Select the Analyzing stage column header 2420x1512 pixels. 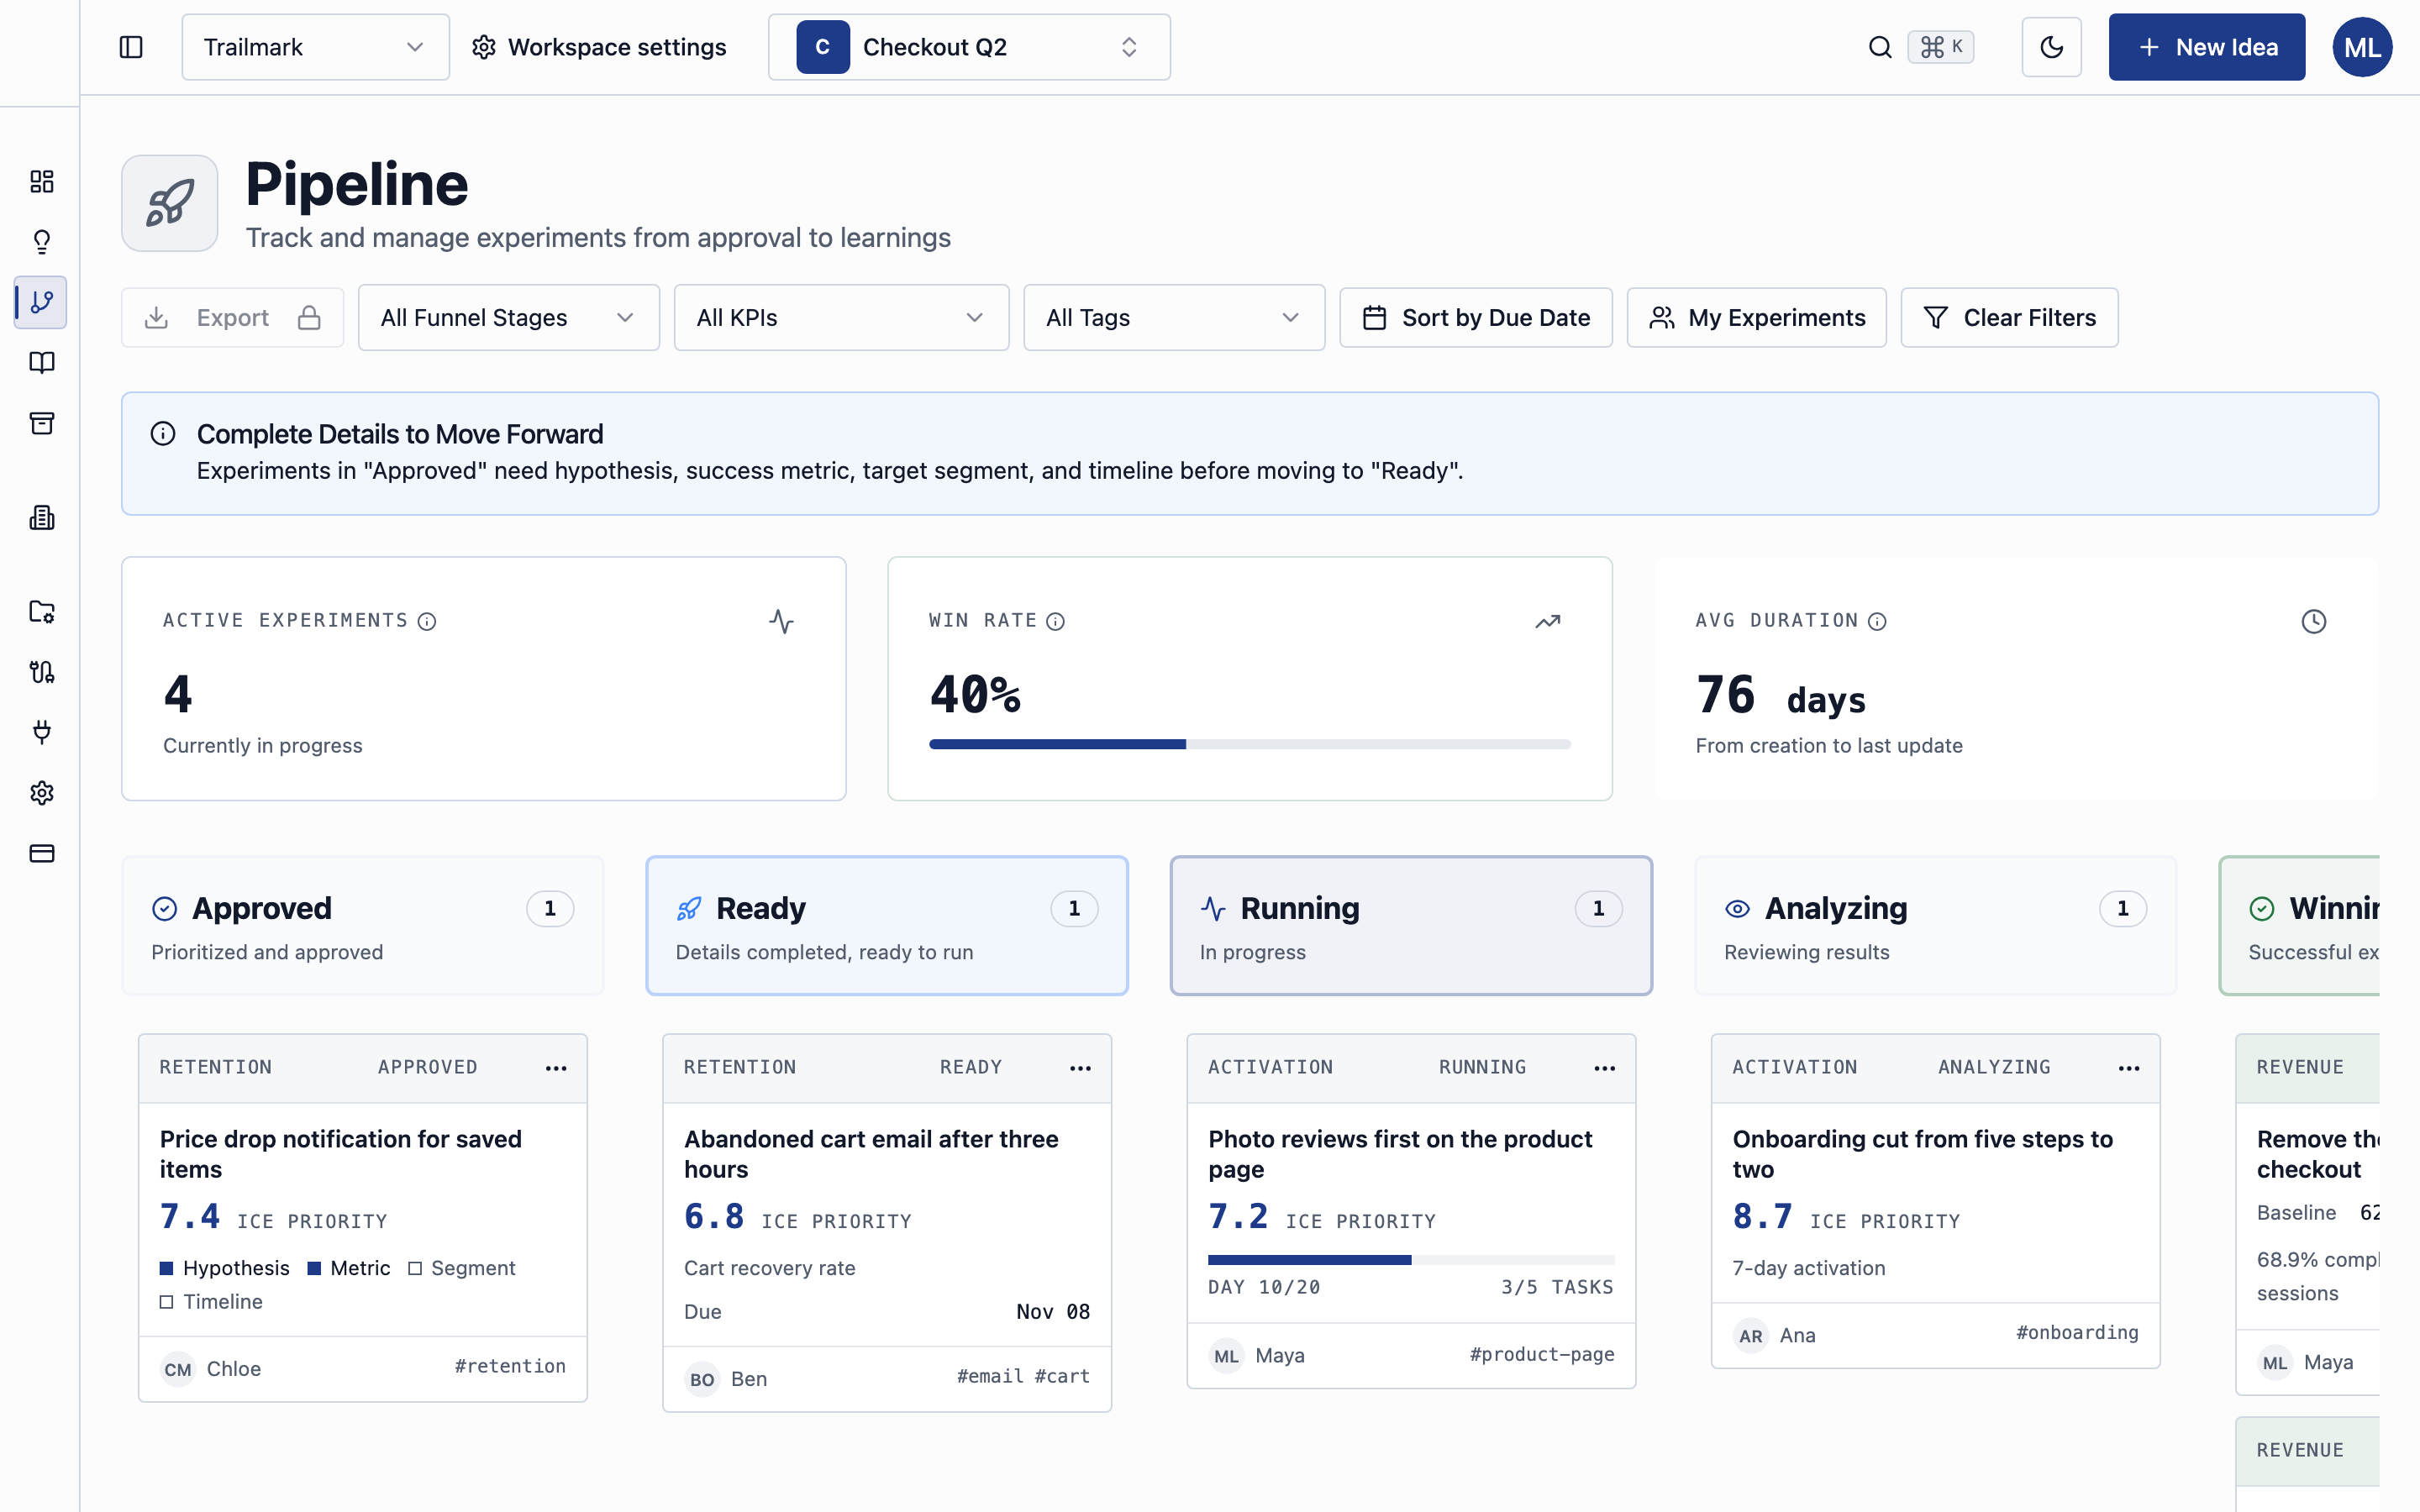pyautogui.click(x=1935, y=926)
